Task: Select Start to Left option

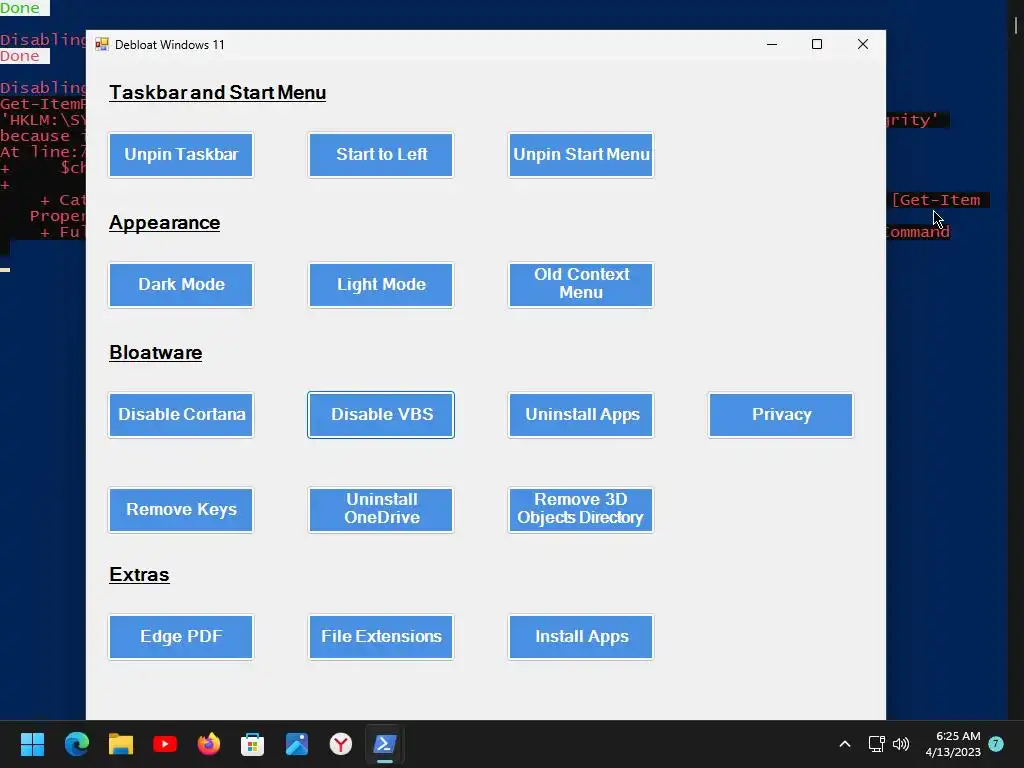Action: click(381, 155)
